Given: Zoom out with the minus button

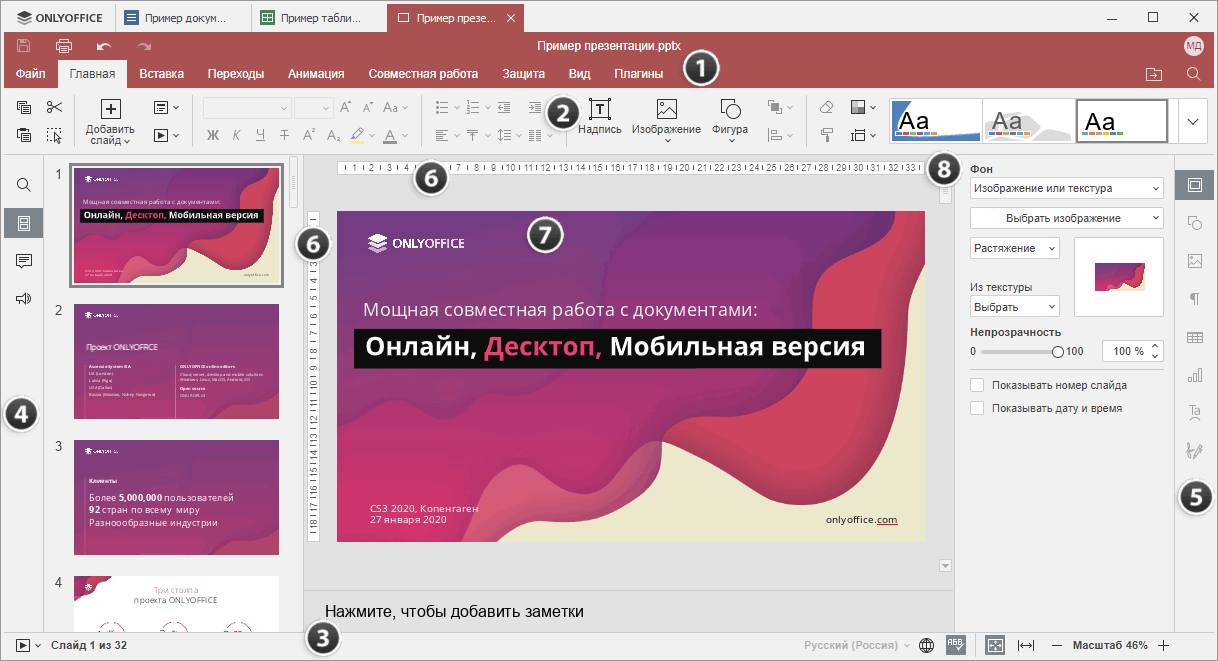Looking at the screenshot, I should pyautogui.click(x=1057, y=646).
